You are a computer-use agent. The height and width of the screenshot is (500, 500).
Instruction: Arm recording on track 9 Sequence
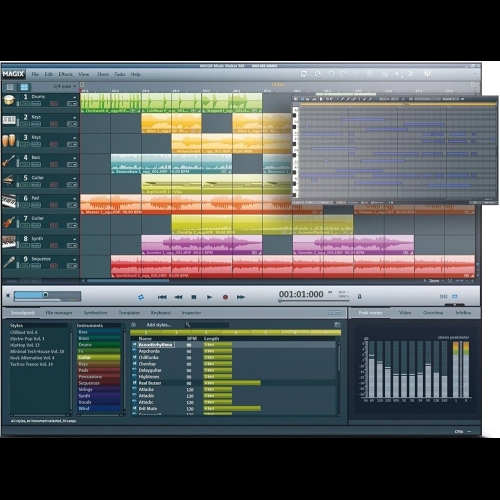coord(54,266)
